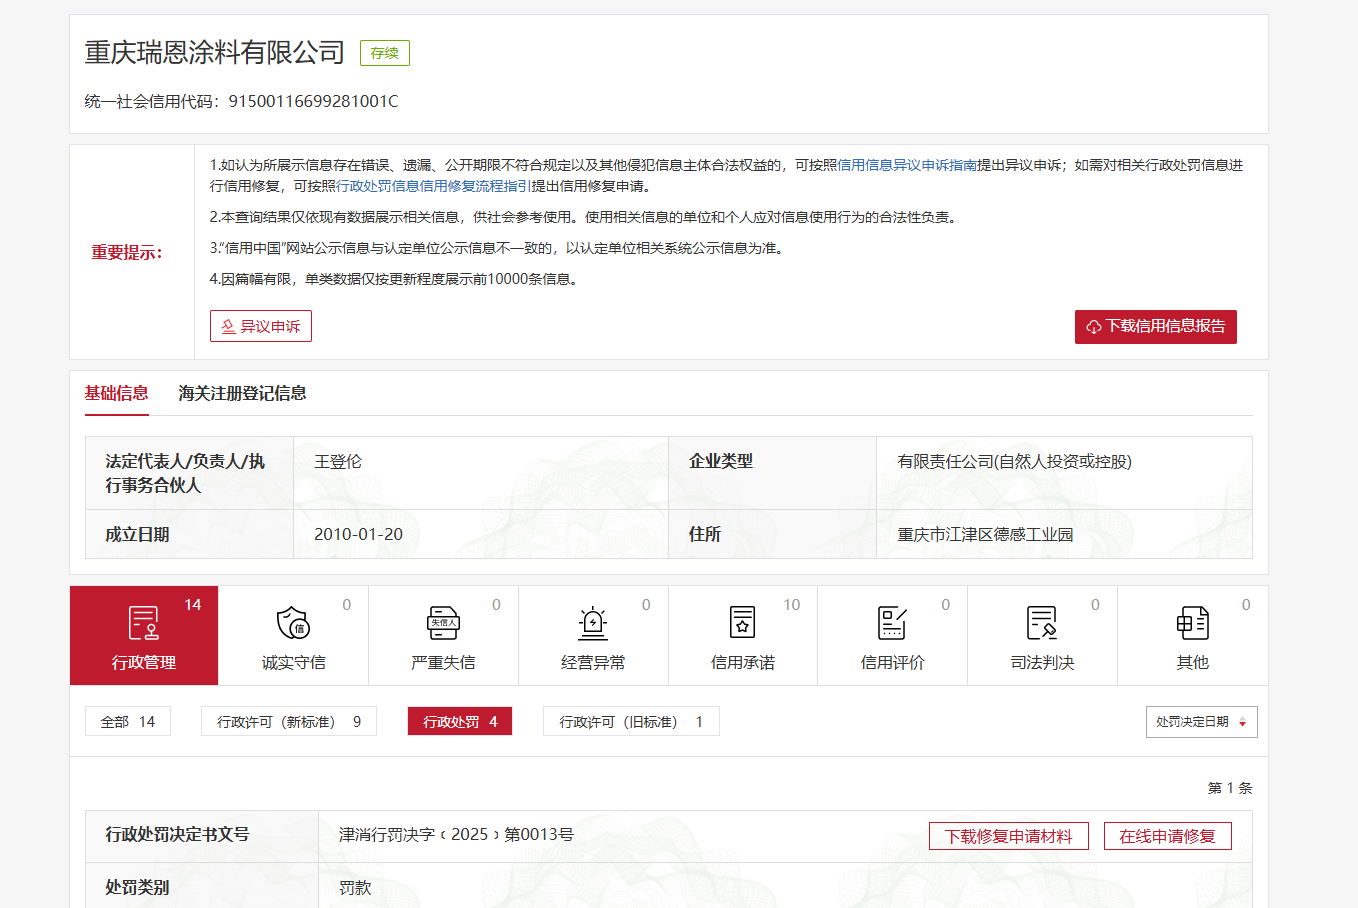The height and width of the screenshot is (908, 1358).
Task: Select the 经营异常 alarm icon
Action: 593,623
